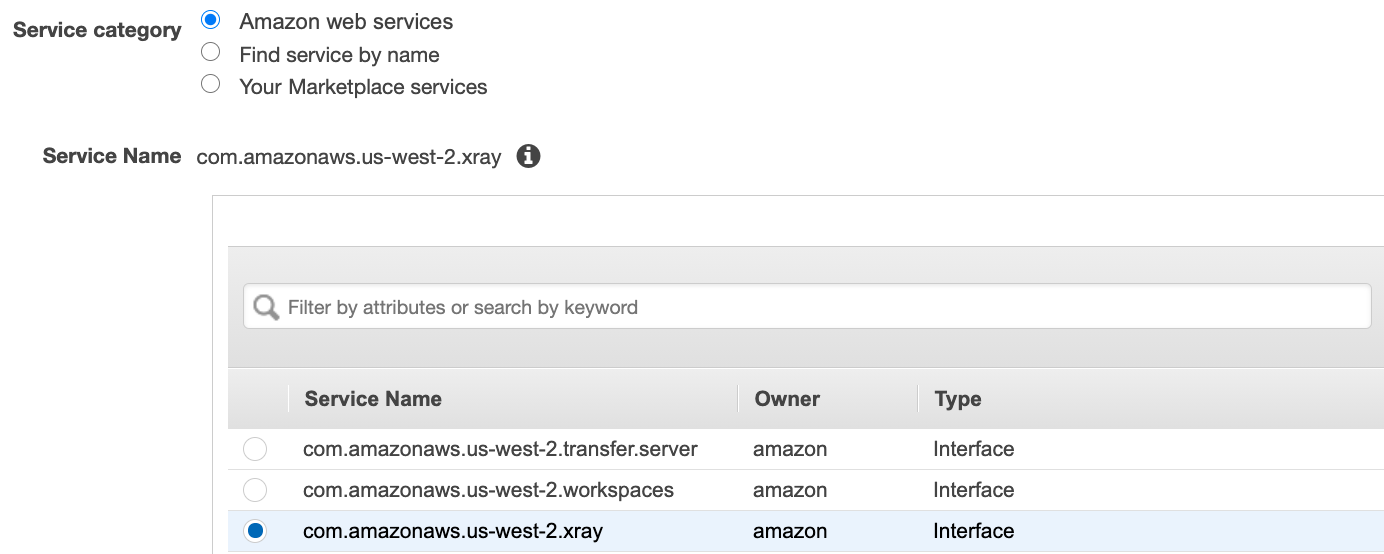Click the bold Service category label
The height and width of the screenshot is (554, 1384).
point(97,30)
